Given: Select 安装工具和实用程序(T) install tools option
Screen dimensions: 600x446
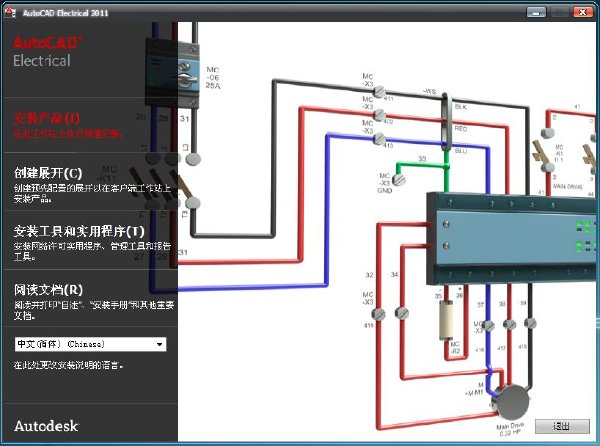Looking at the screenshot, I should tap(79, 231).
